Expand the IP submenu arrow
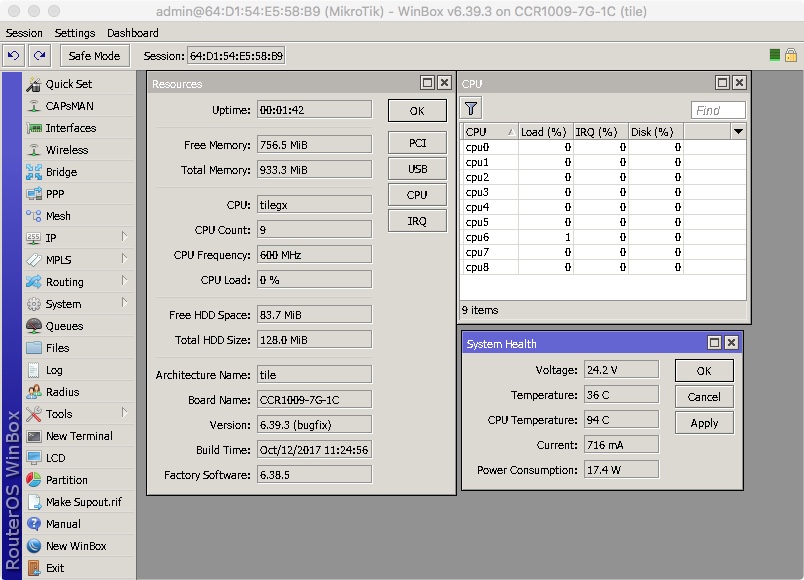This screenshot has height=580, width=804. (125, 237)
